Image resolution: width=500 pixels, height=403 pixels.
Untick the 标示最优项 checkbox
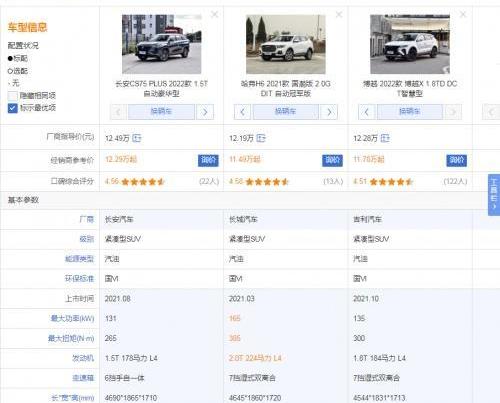click(x=12, y=108)
